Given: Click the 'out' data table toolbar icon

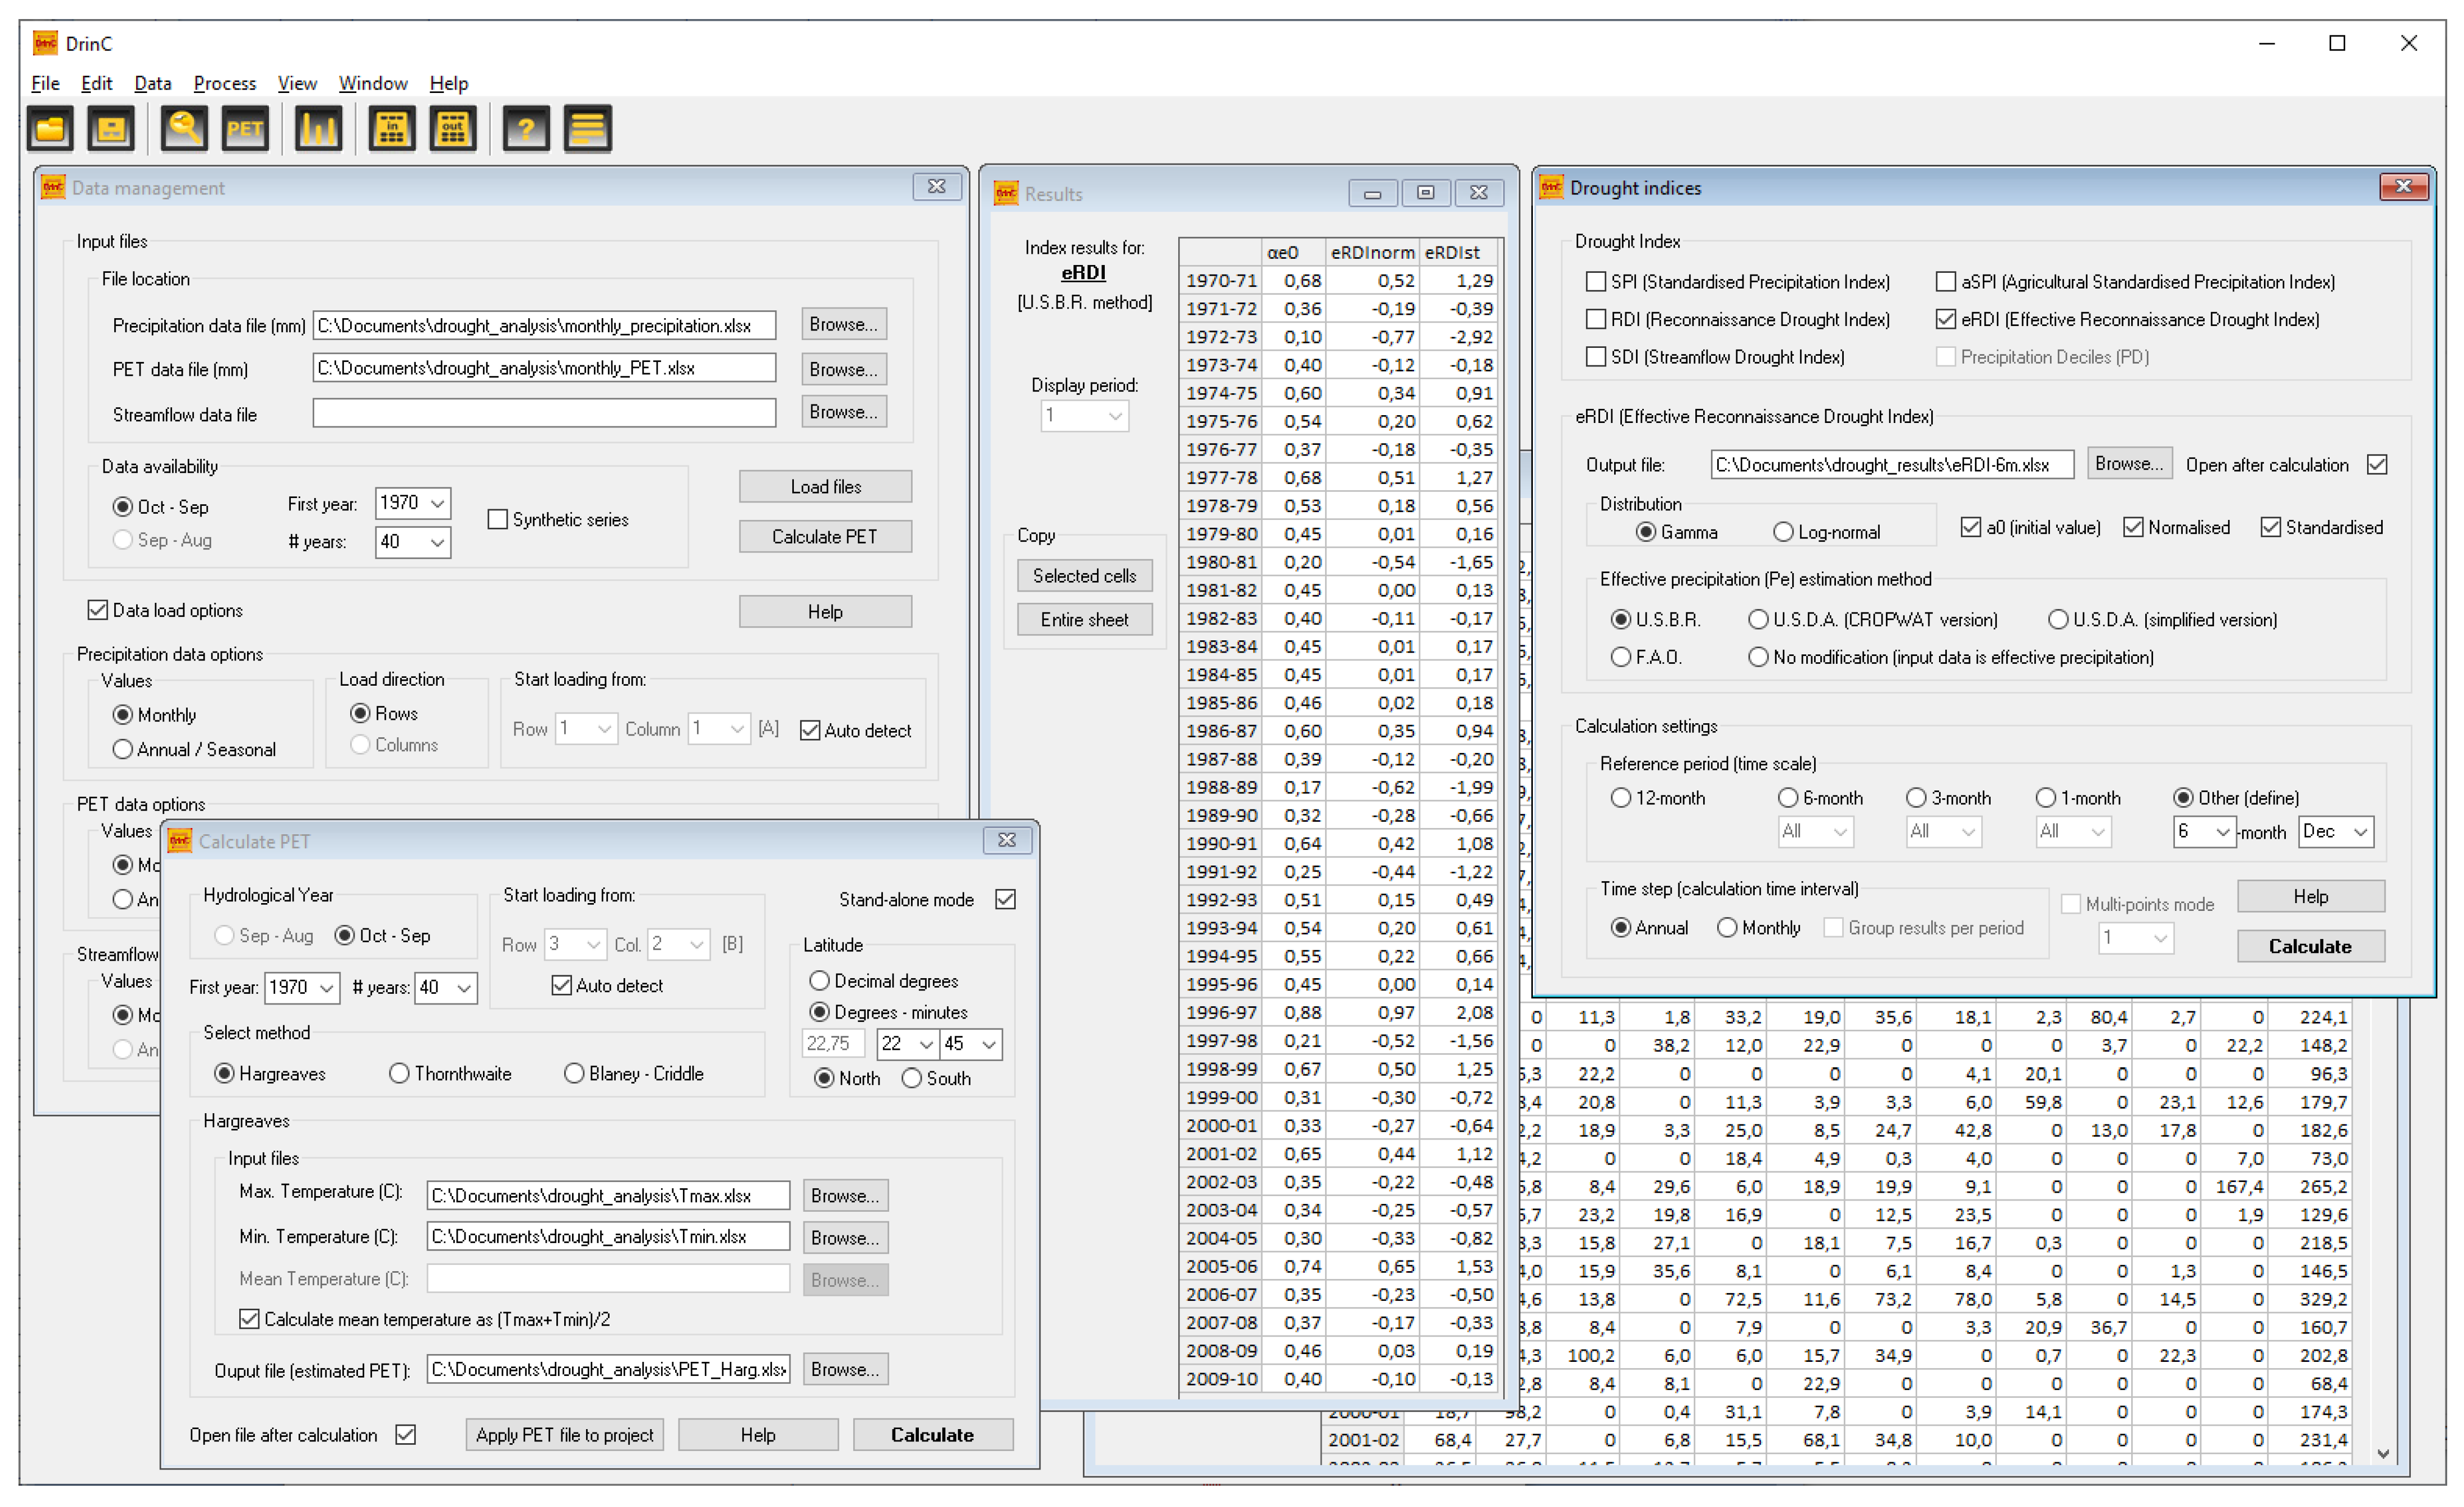Looking at the screenshot, I should pos(453,129).
